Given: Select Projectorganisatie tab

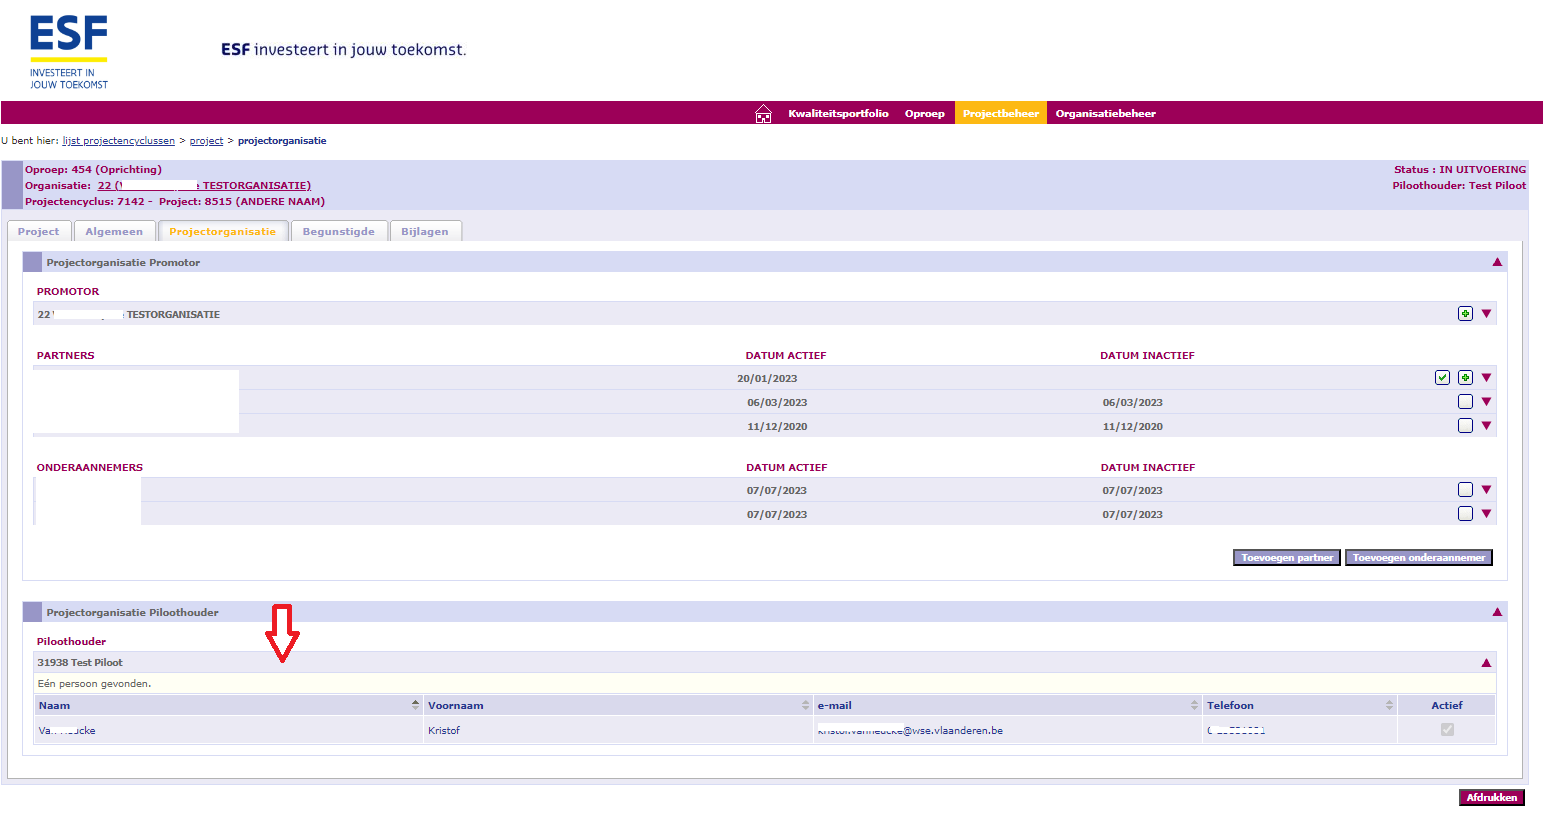Looking at the screenshot, I should click(223, 232).
